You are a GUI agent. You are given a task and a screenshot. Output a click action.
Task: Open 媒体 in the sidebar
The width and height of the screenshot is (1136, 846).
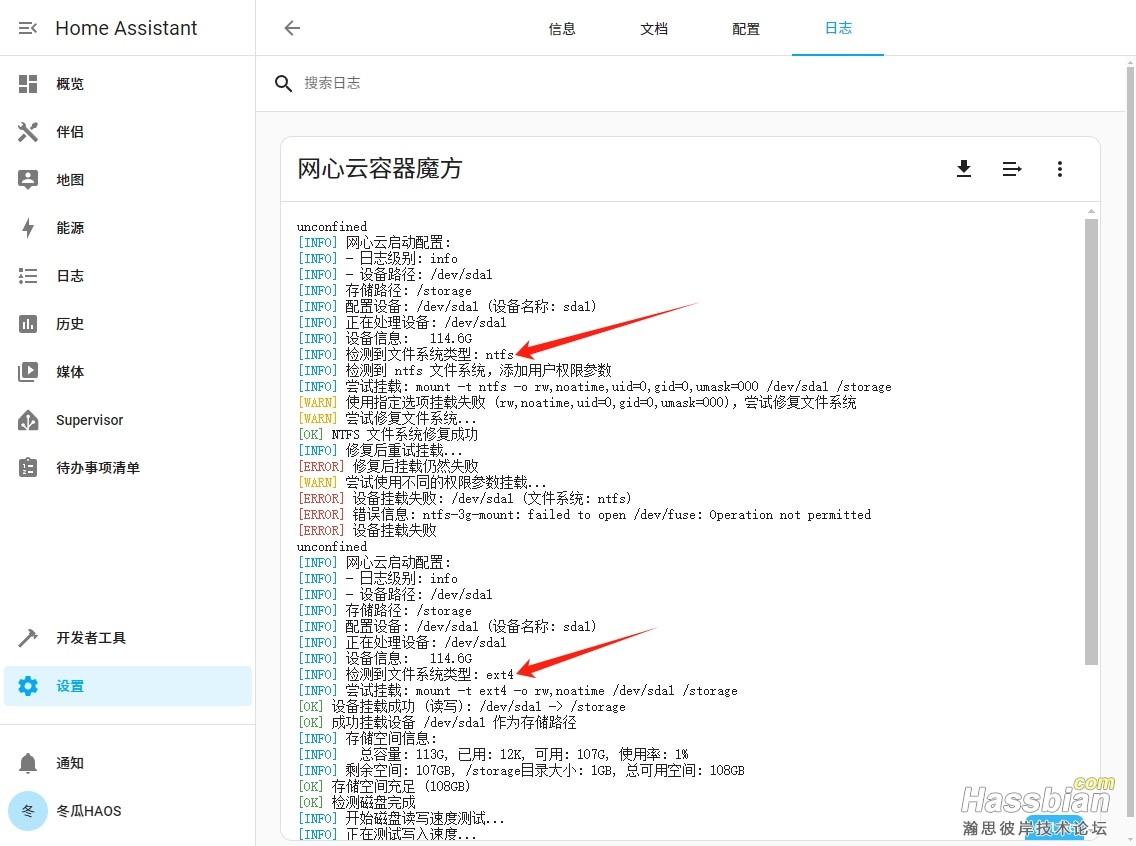70,372
